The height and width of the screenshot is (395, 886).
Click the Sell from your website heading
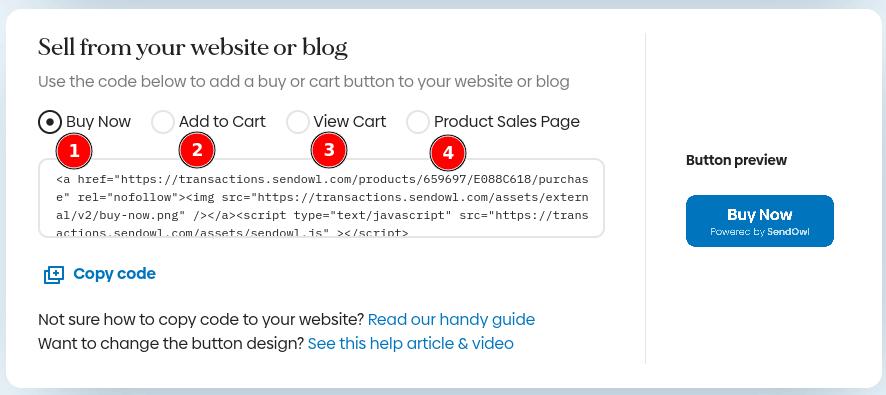click(x=193, y=49)
